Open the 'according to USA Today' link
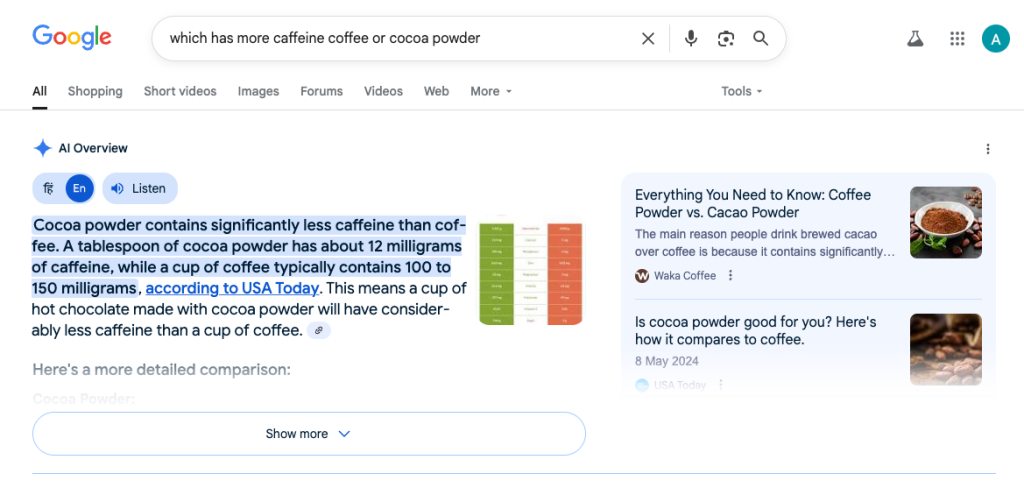This screenshot has height=481, width=1024. [232, 288]
